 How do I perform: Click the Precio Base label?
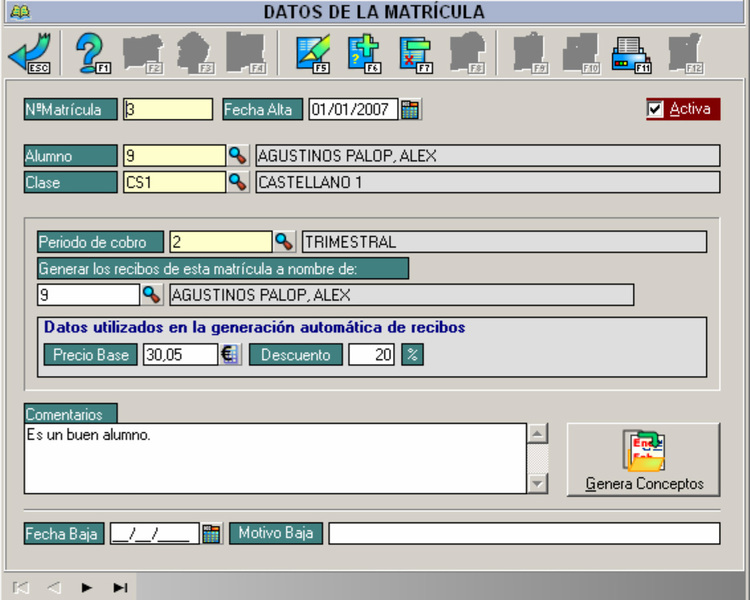pyautogui.click(x=90, y=355)
